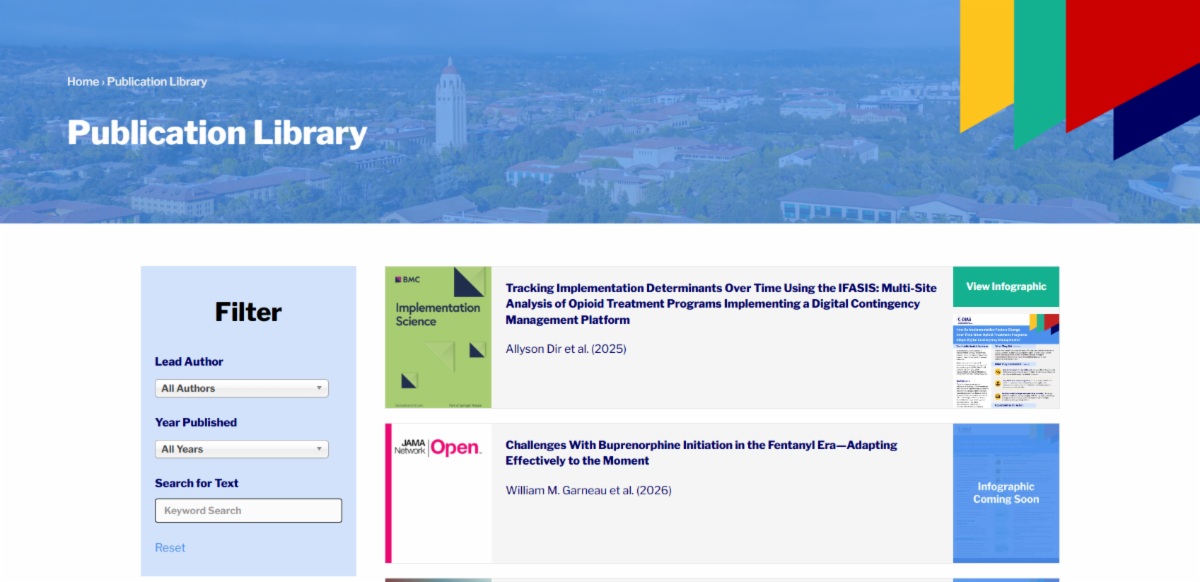Click the Infographic Coming Soon tile
Image resolution: width=1200 pixels, height=582 pixels.
coord(1006,493)
